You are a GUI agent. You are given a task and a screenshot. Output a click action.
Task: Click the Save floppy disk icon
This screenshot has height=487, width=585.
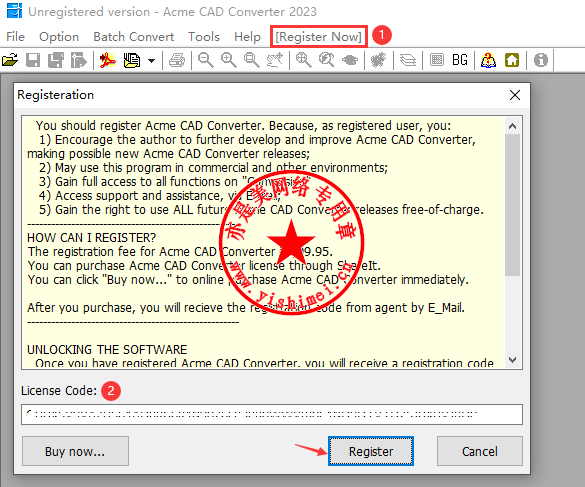pos(33,60)
